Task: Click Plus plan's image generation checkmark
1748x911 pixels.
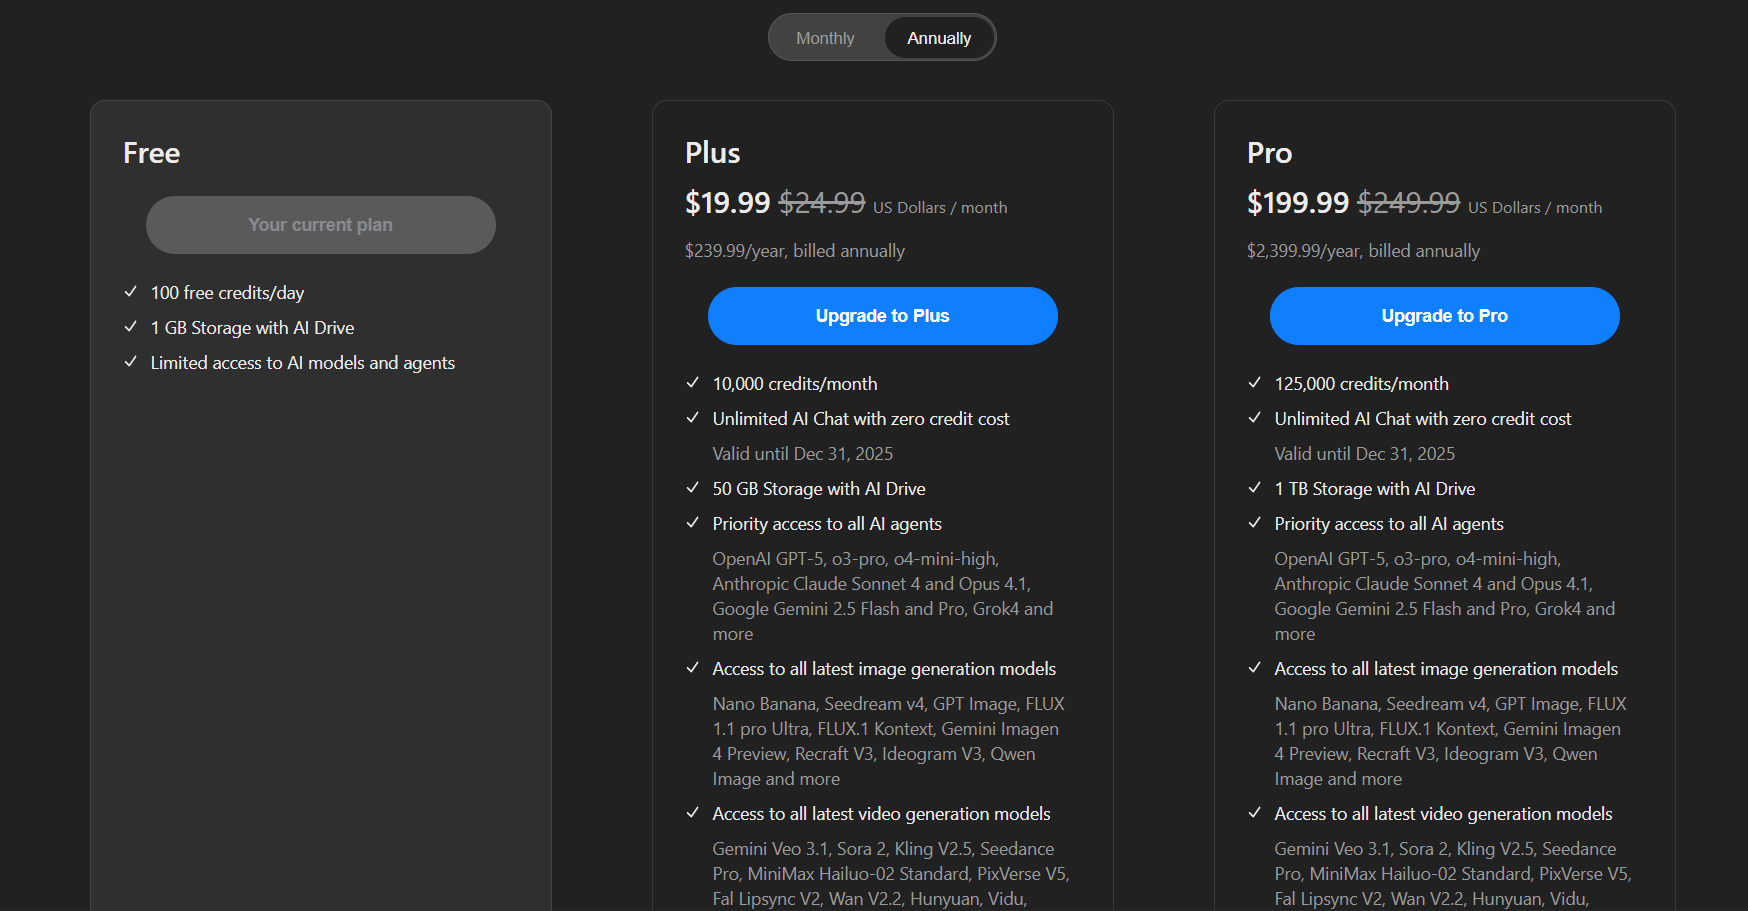Action: pos(692,668)
